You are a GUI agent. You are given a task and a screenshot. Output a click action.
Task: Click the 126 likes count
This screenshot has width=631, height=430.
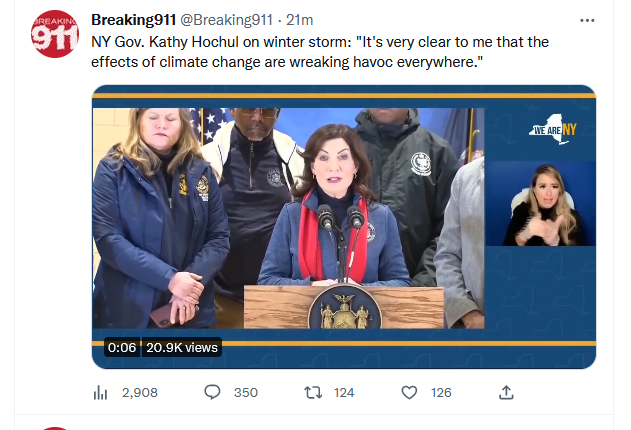click(441, 393)
